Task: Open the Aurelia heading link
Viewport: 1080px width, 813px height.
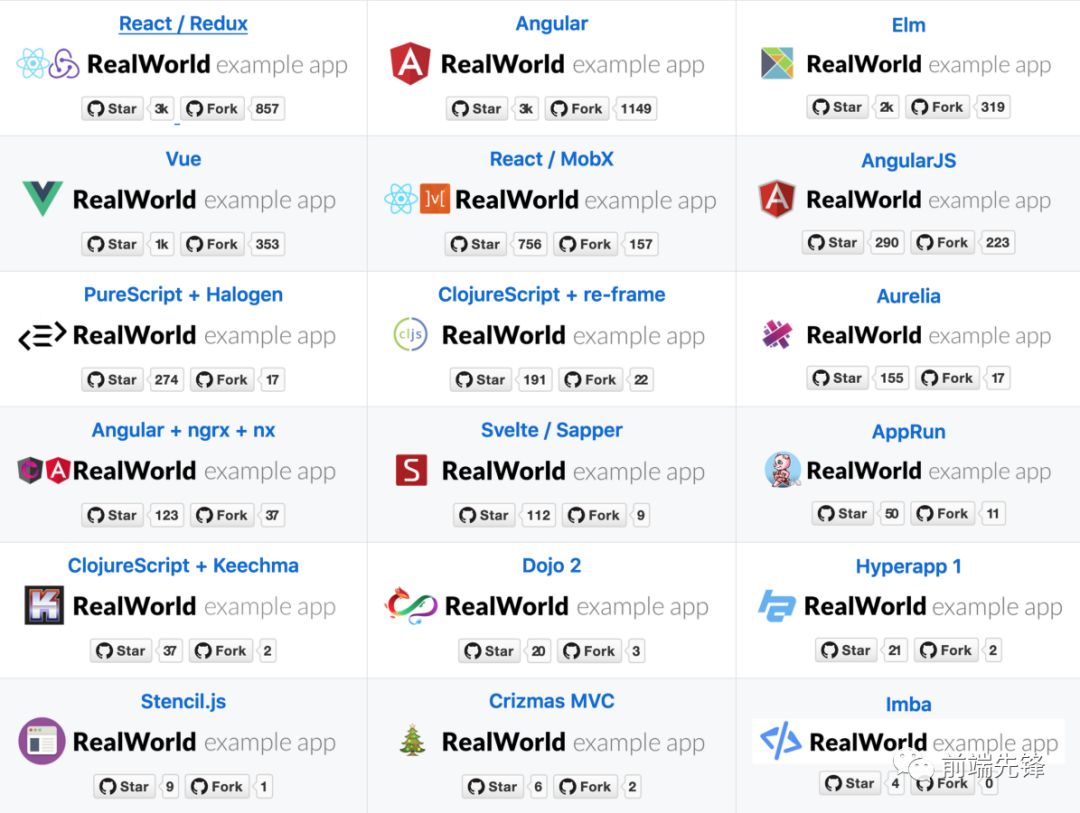Action: 908,296
